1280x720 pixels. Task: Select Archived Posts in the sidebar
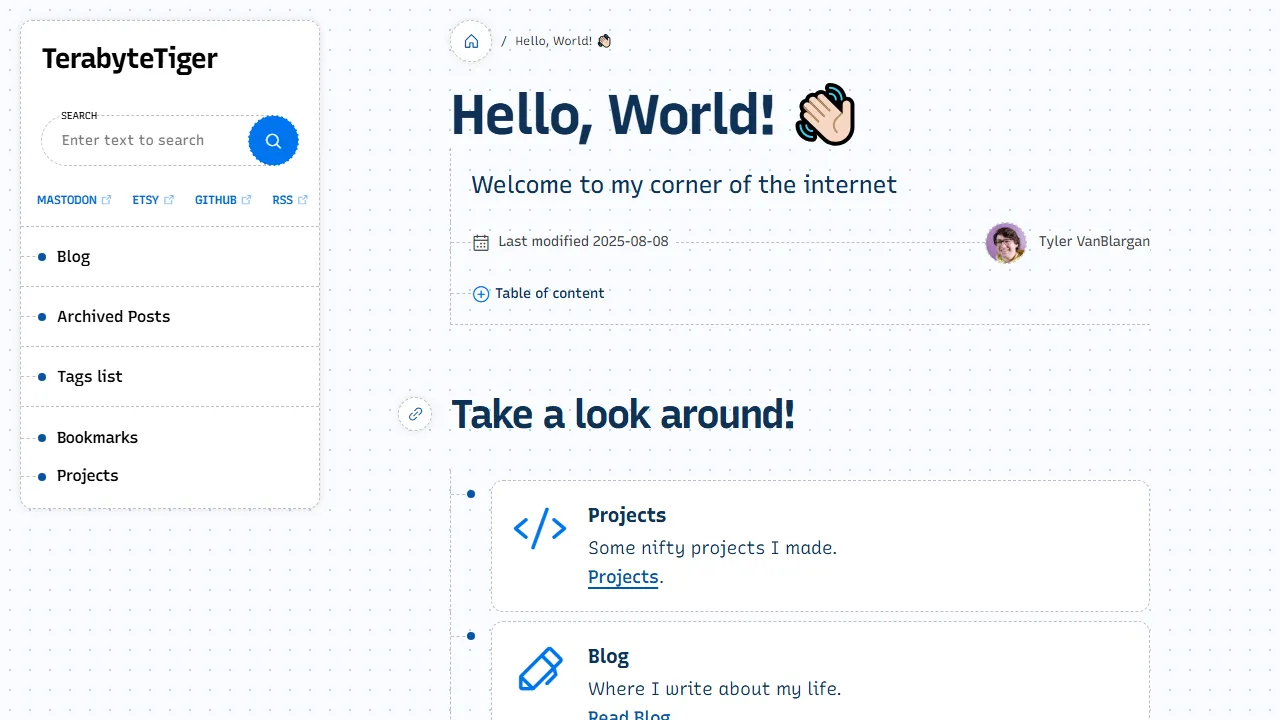[113, 316]
